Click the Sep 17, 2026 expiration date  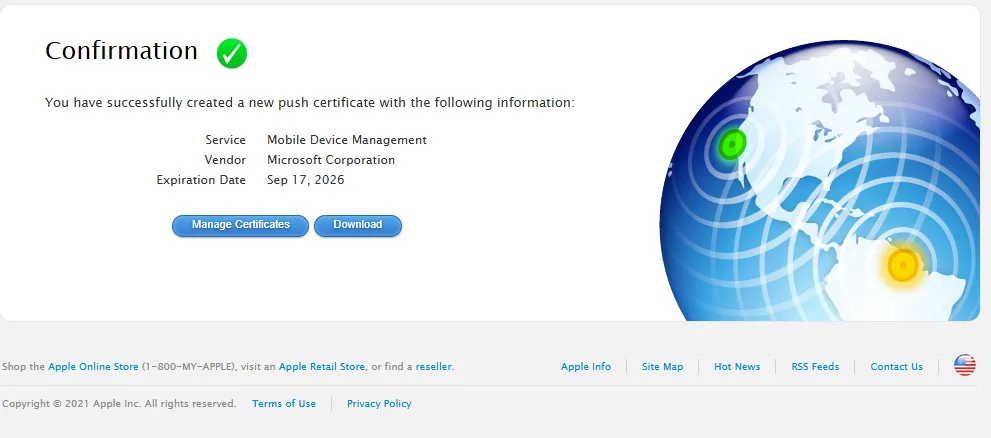(305, 180)
